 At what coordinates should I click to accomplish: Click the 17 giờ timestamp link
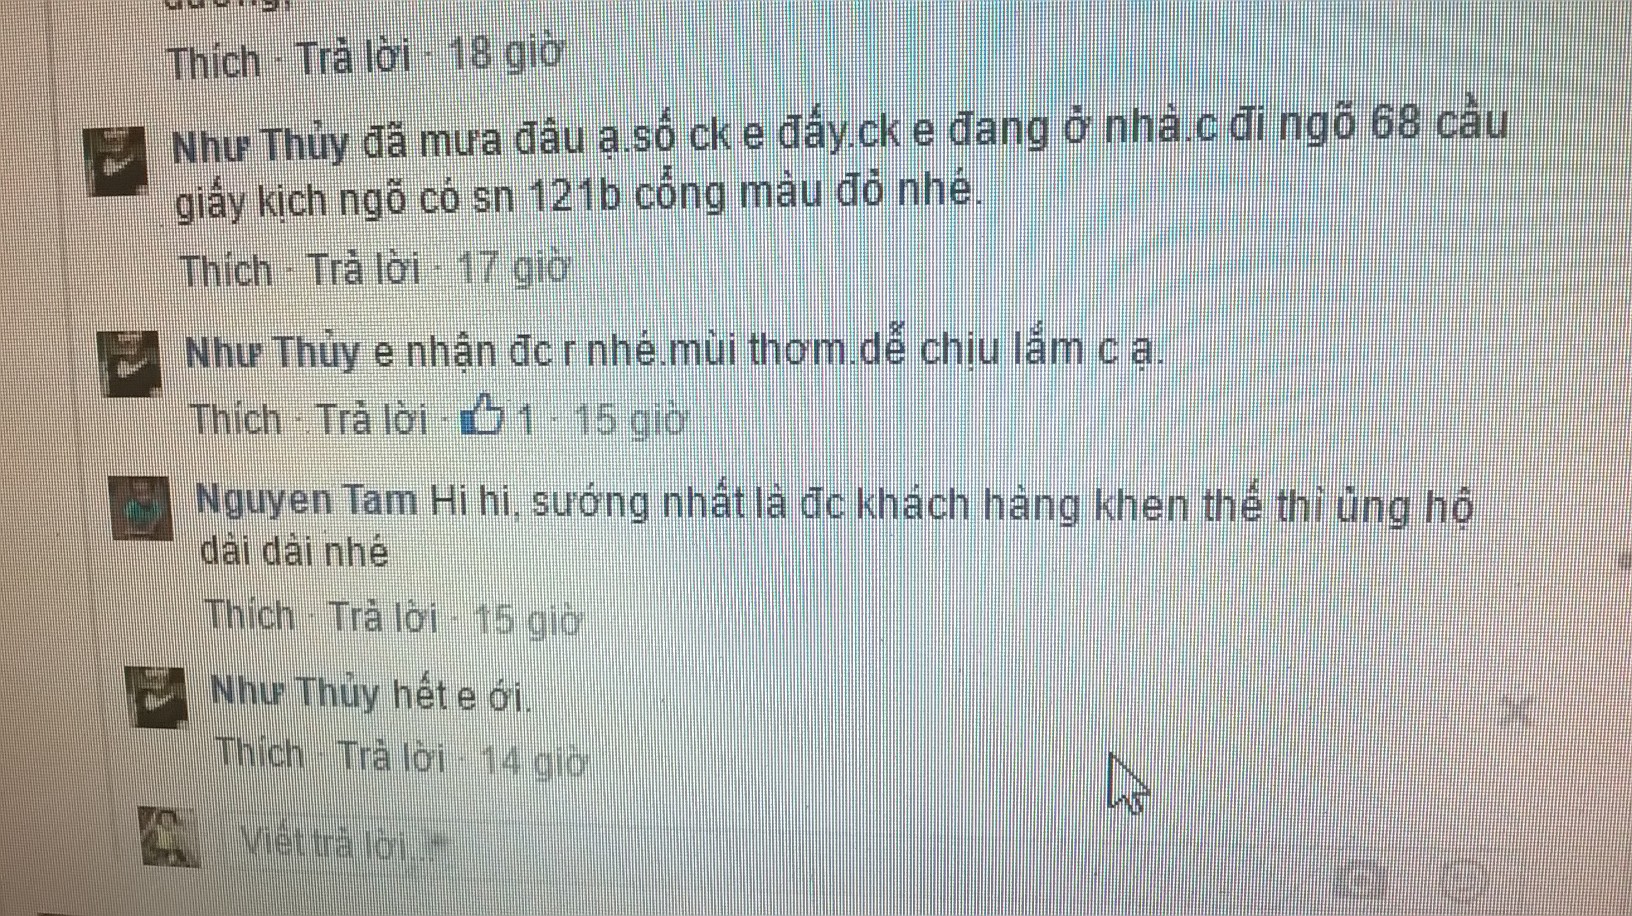coord(513,269)
